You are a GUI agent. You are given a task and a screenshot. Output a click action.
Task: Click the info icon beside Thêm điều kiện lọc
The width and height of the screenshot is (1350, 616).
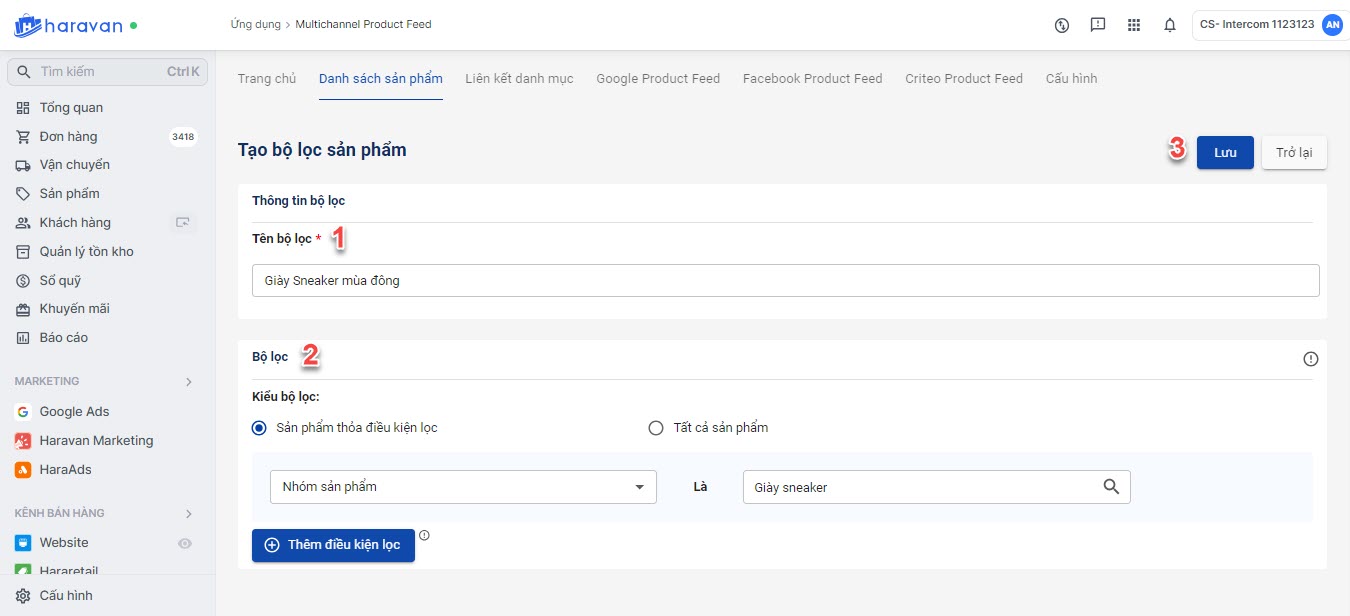[424, 535]
